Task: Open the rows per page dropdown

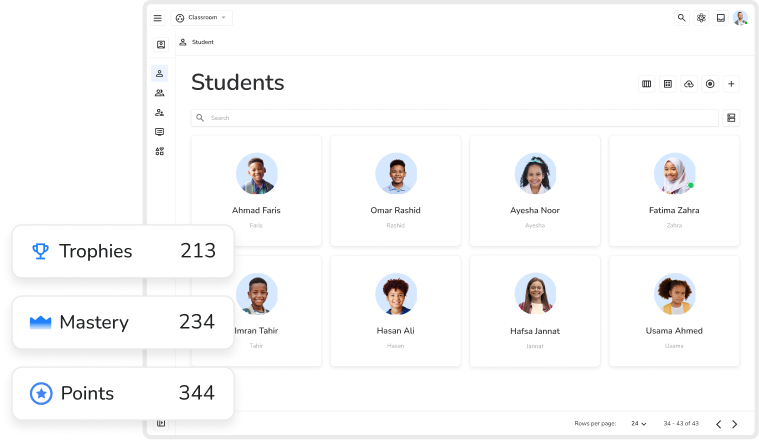Action: 638,424
